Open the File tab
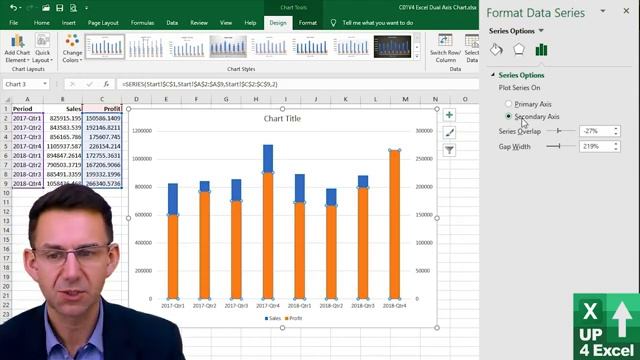The height and width of the screenshot is (360, 640). (x=13, y=23)
